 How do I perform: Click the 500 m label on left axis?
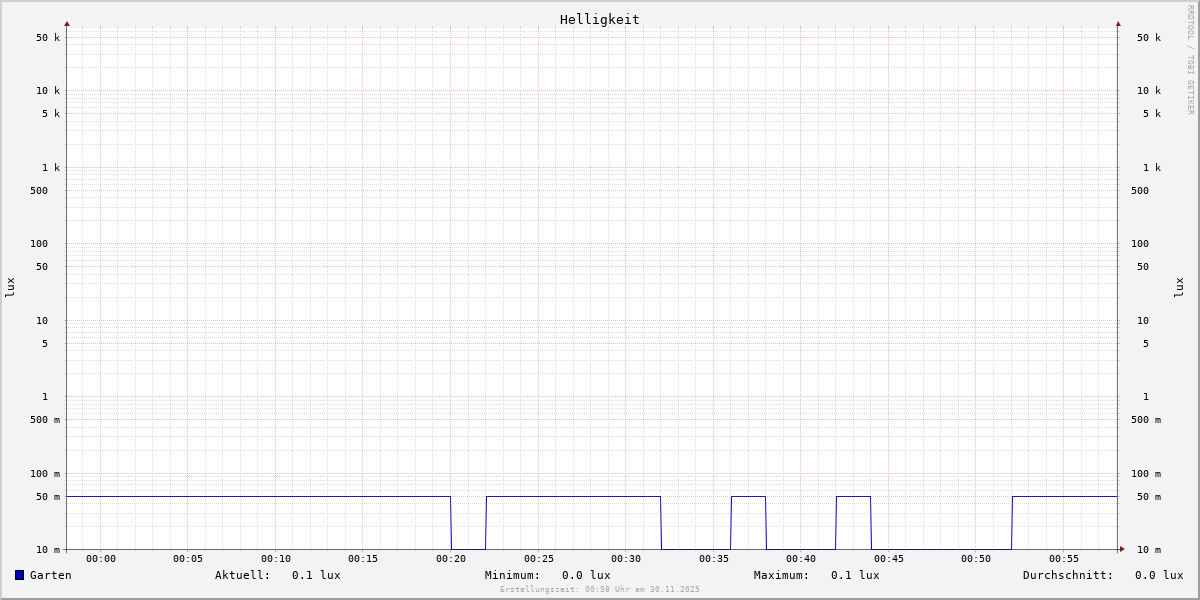(x=45, y=420)
